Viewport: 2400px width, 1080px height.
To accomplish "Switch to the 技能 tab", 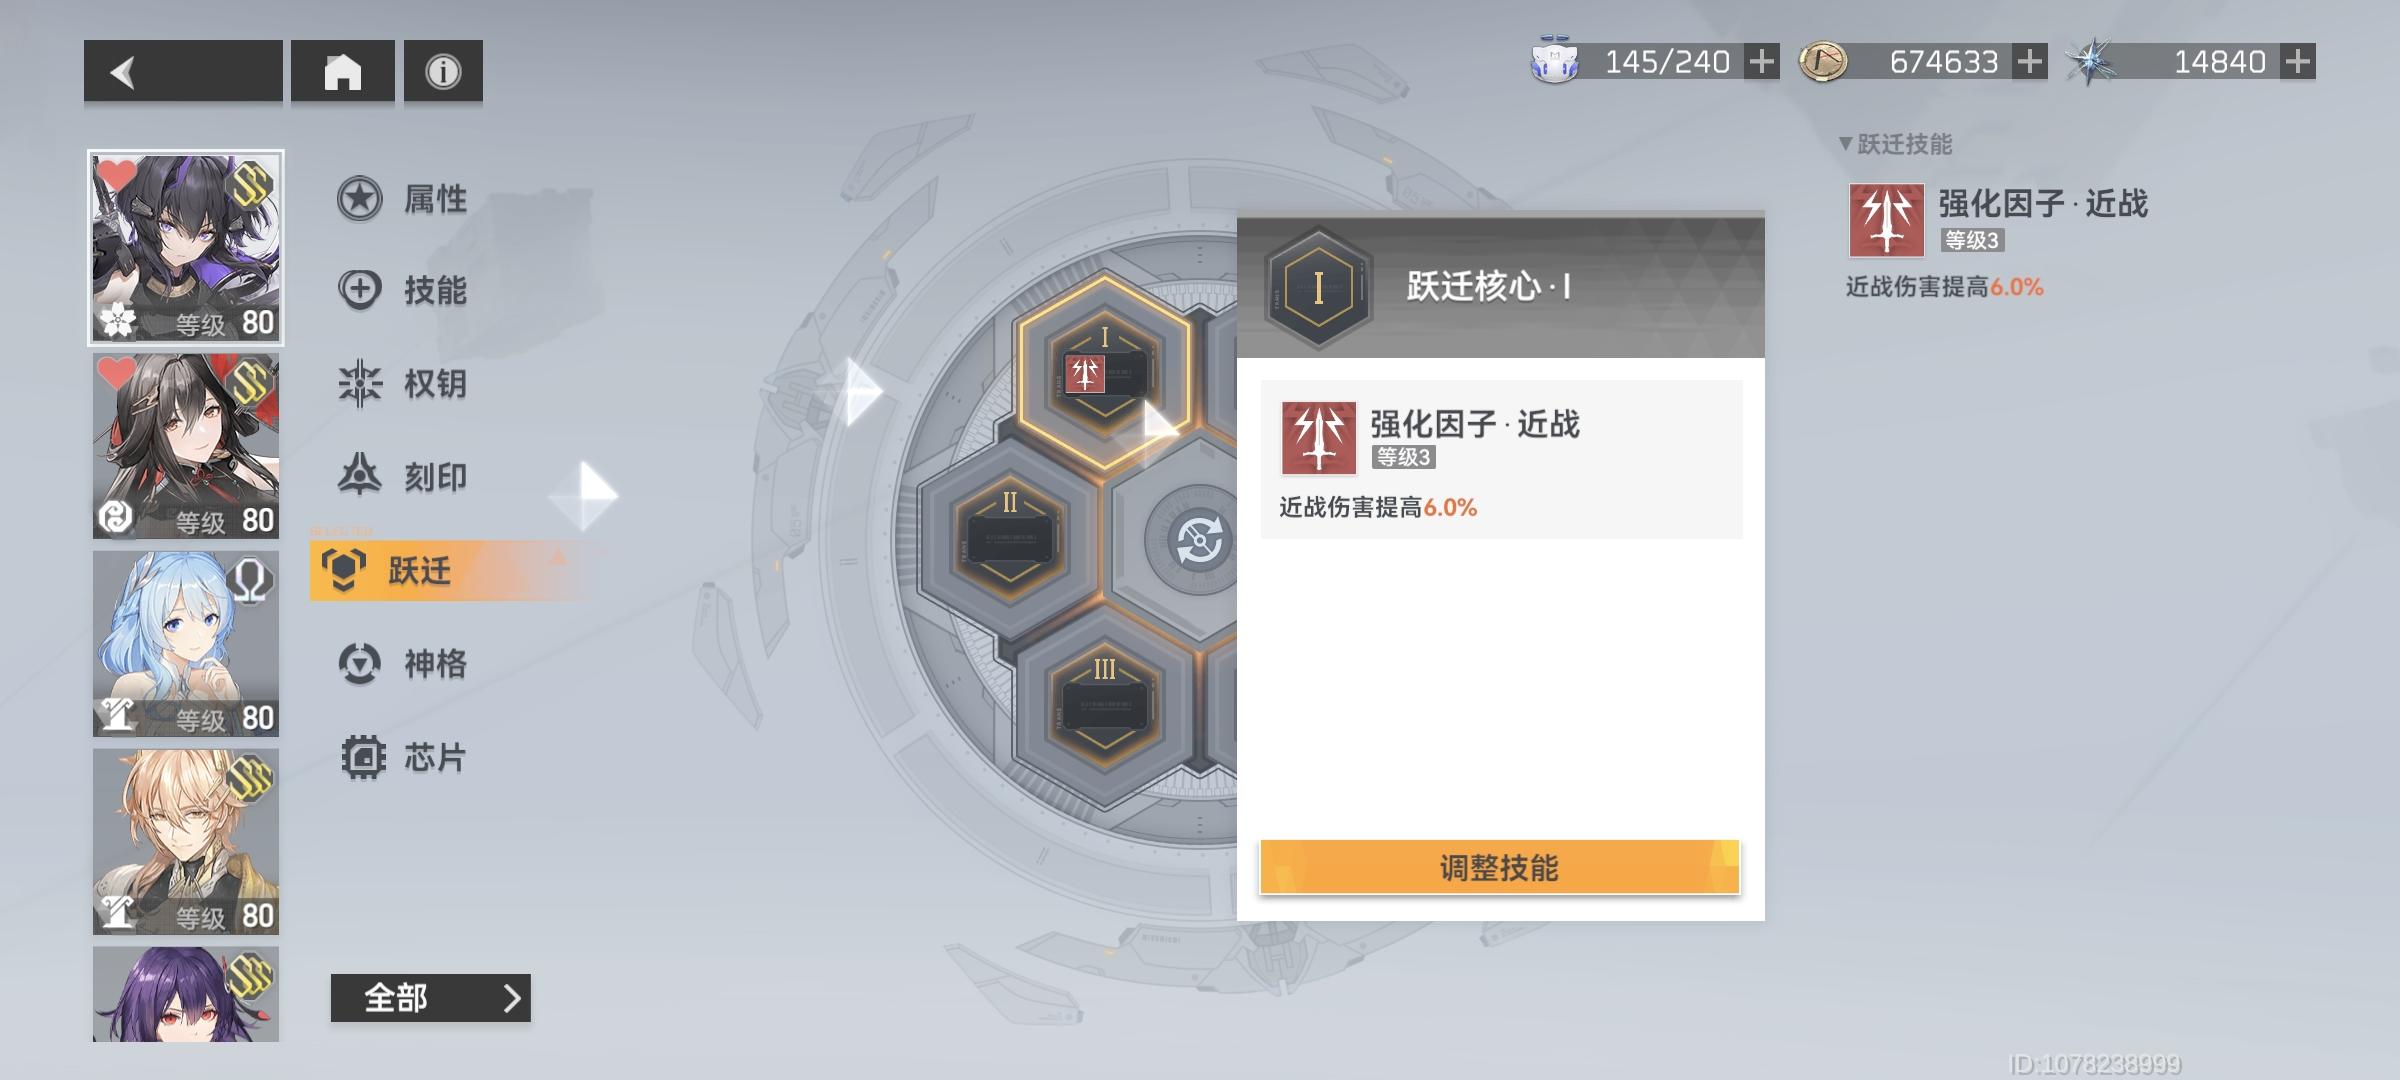I will click(403, 290).
